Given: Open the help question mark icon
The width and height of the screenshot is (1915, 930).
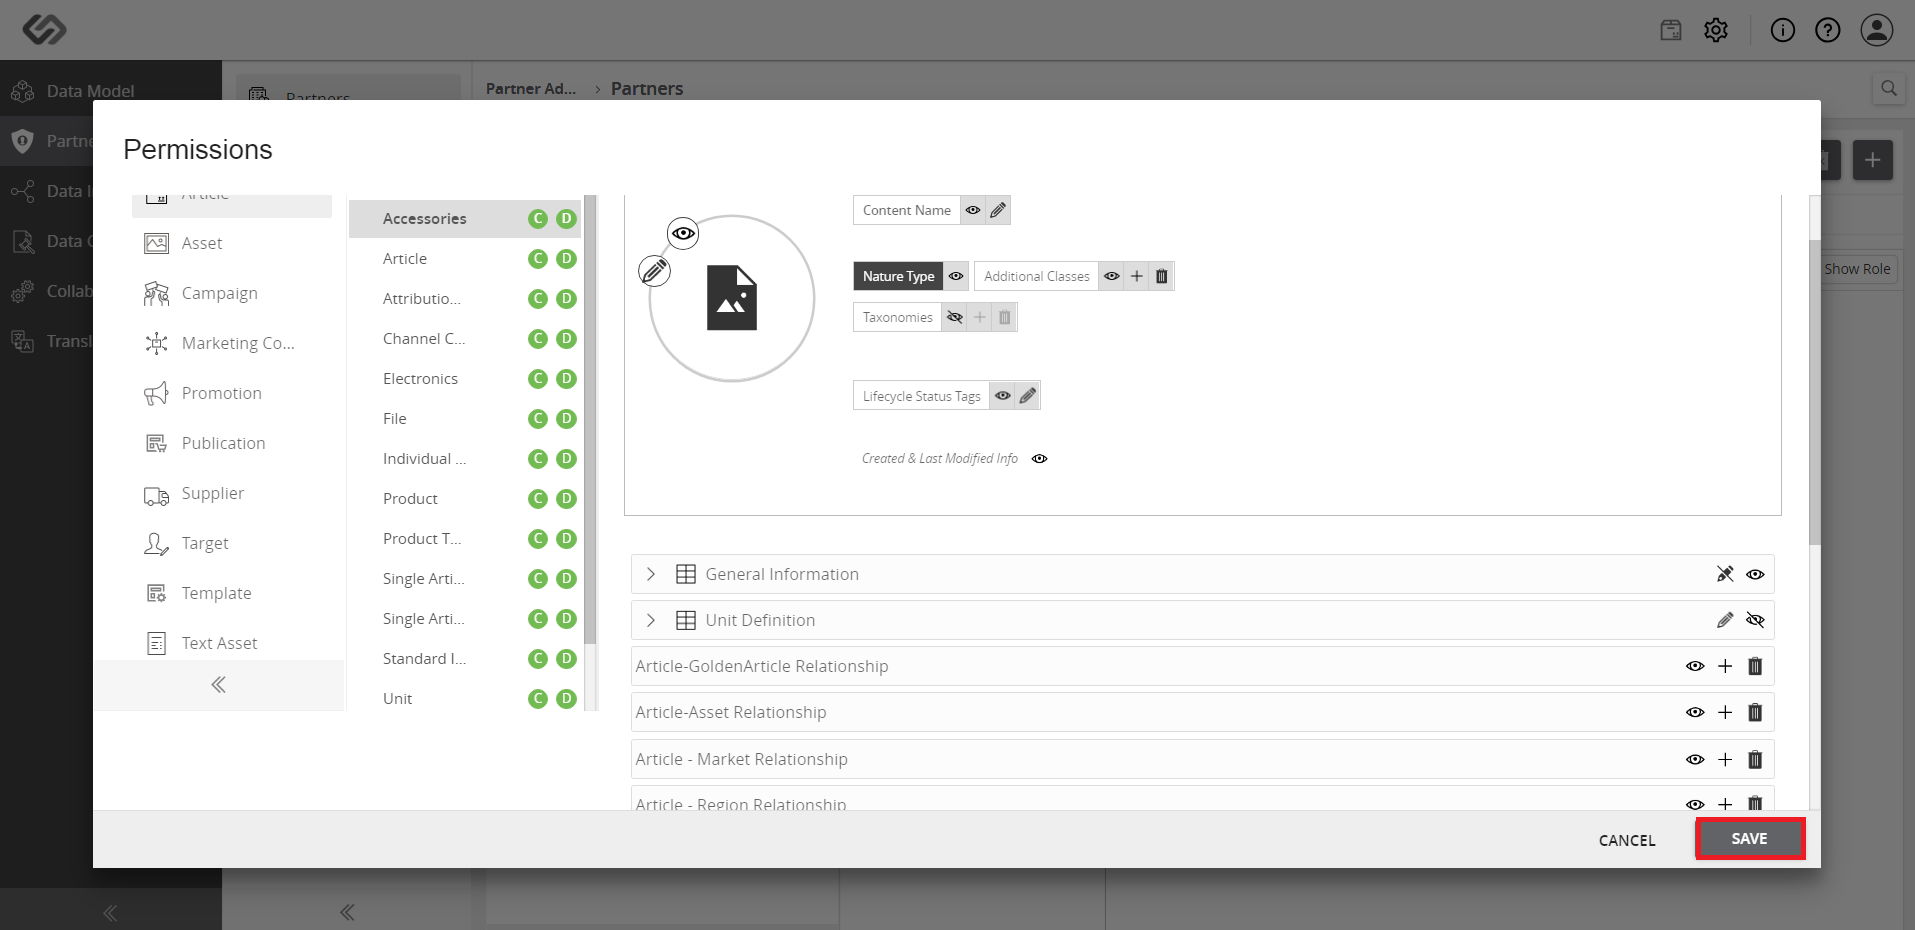Looking at the screenshot, I should [x=1828, y=30].
